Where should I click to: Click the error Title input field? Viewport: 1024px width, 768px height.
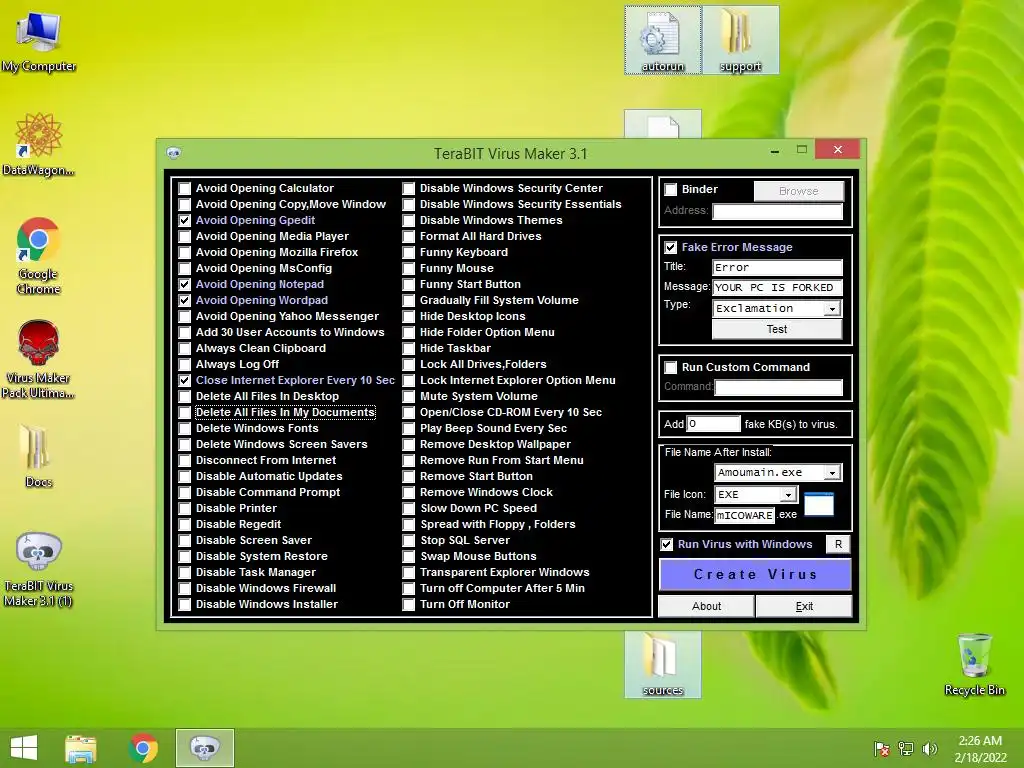[777, 268]
